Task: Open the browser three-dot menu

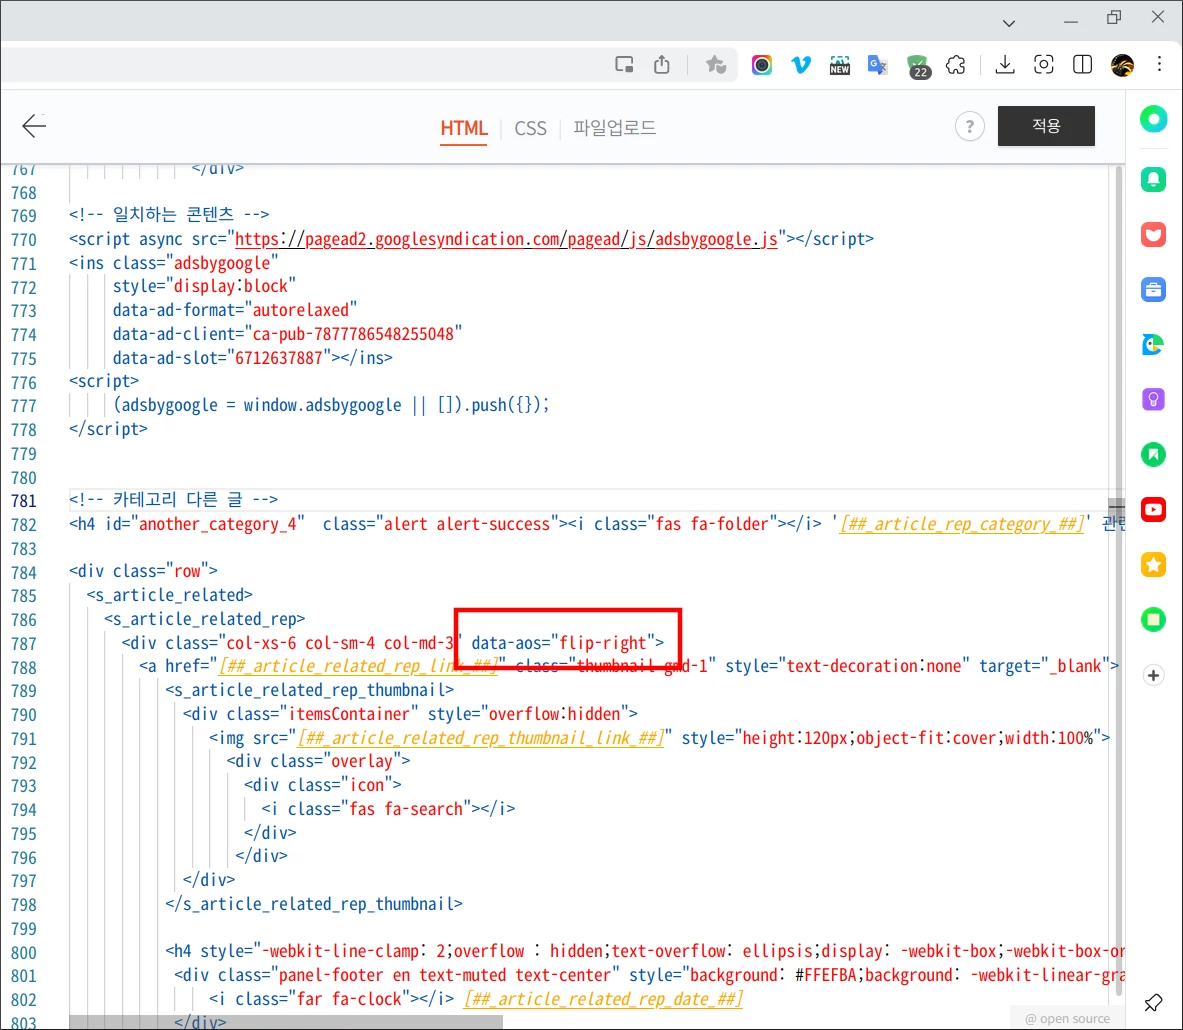Action: pyautogui.click(x=1160, y=64)
